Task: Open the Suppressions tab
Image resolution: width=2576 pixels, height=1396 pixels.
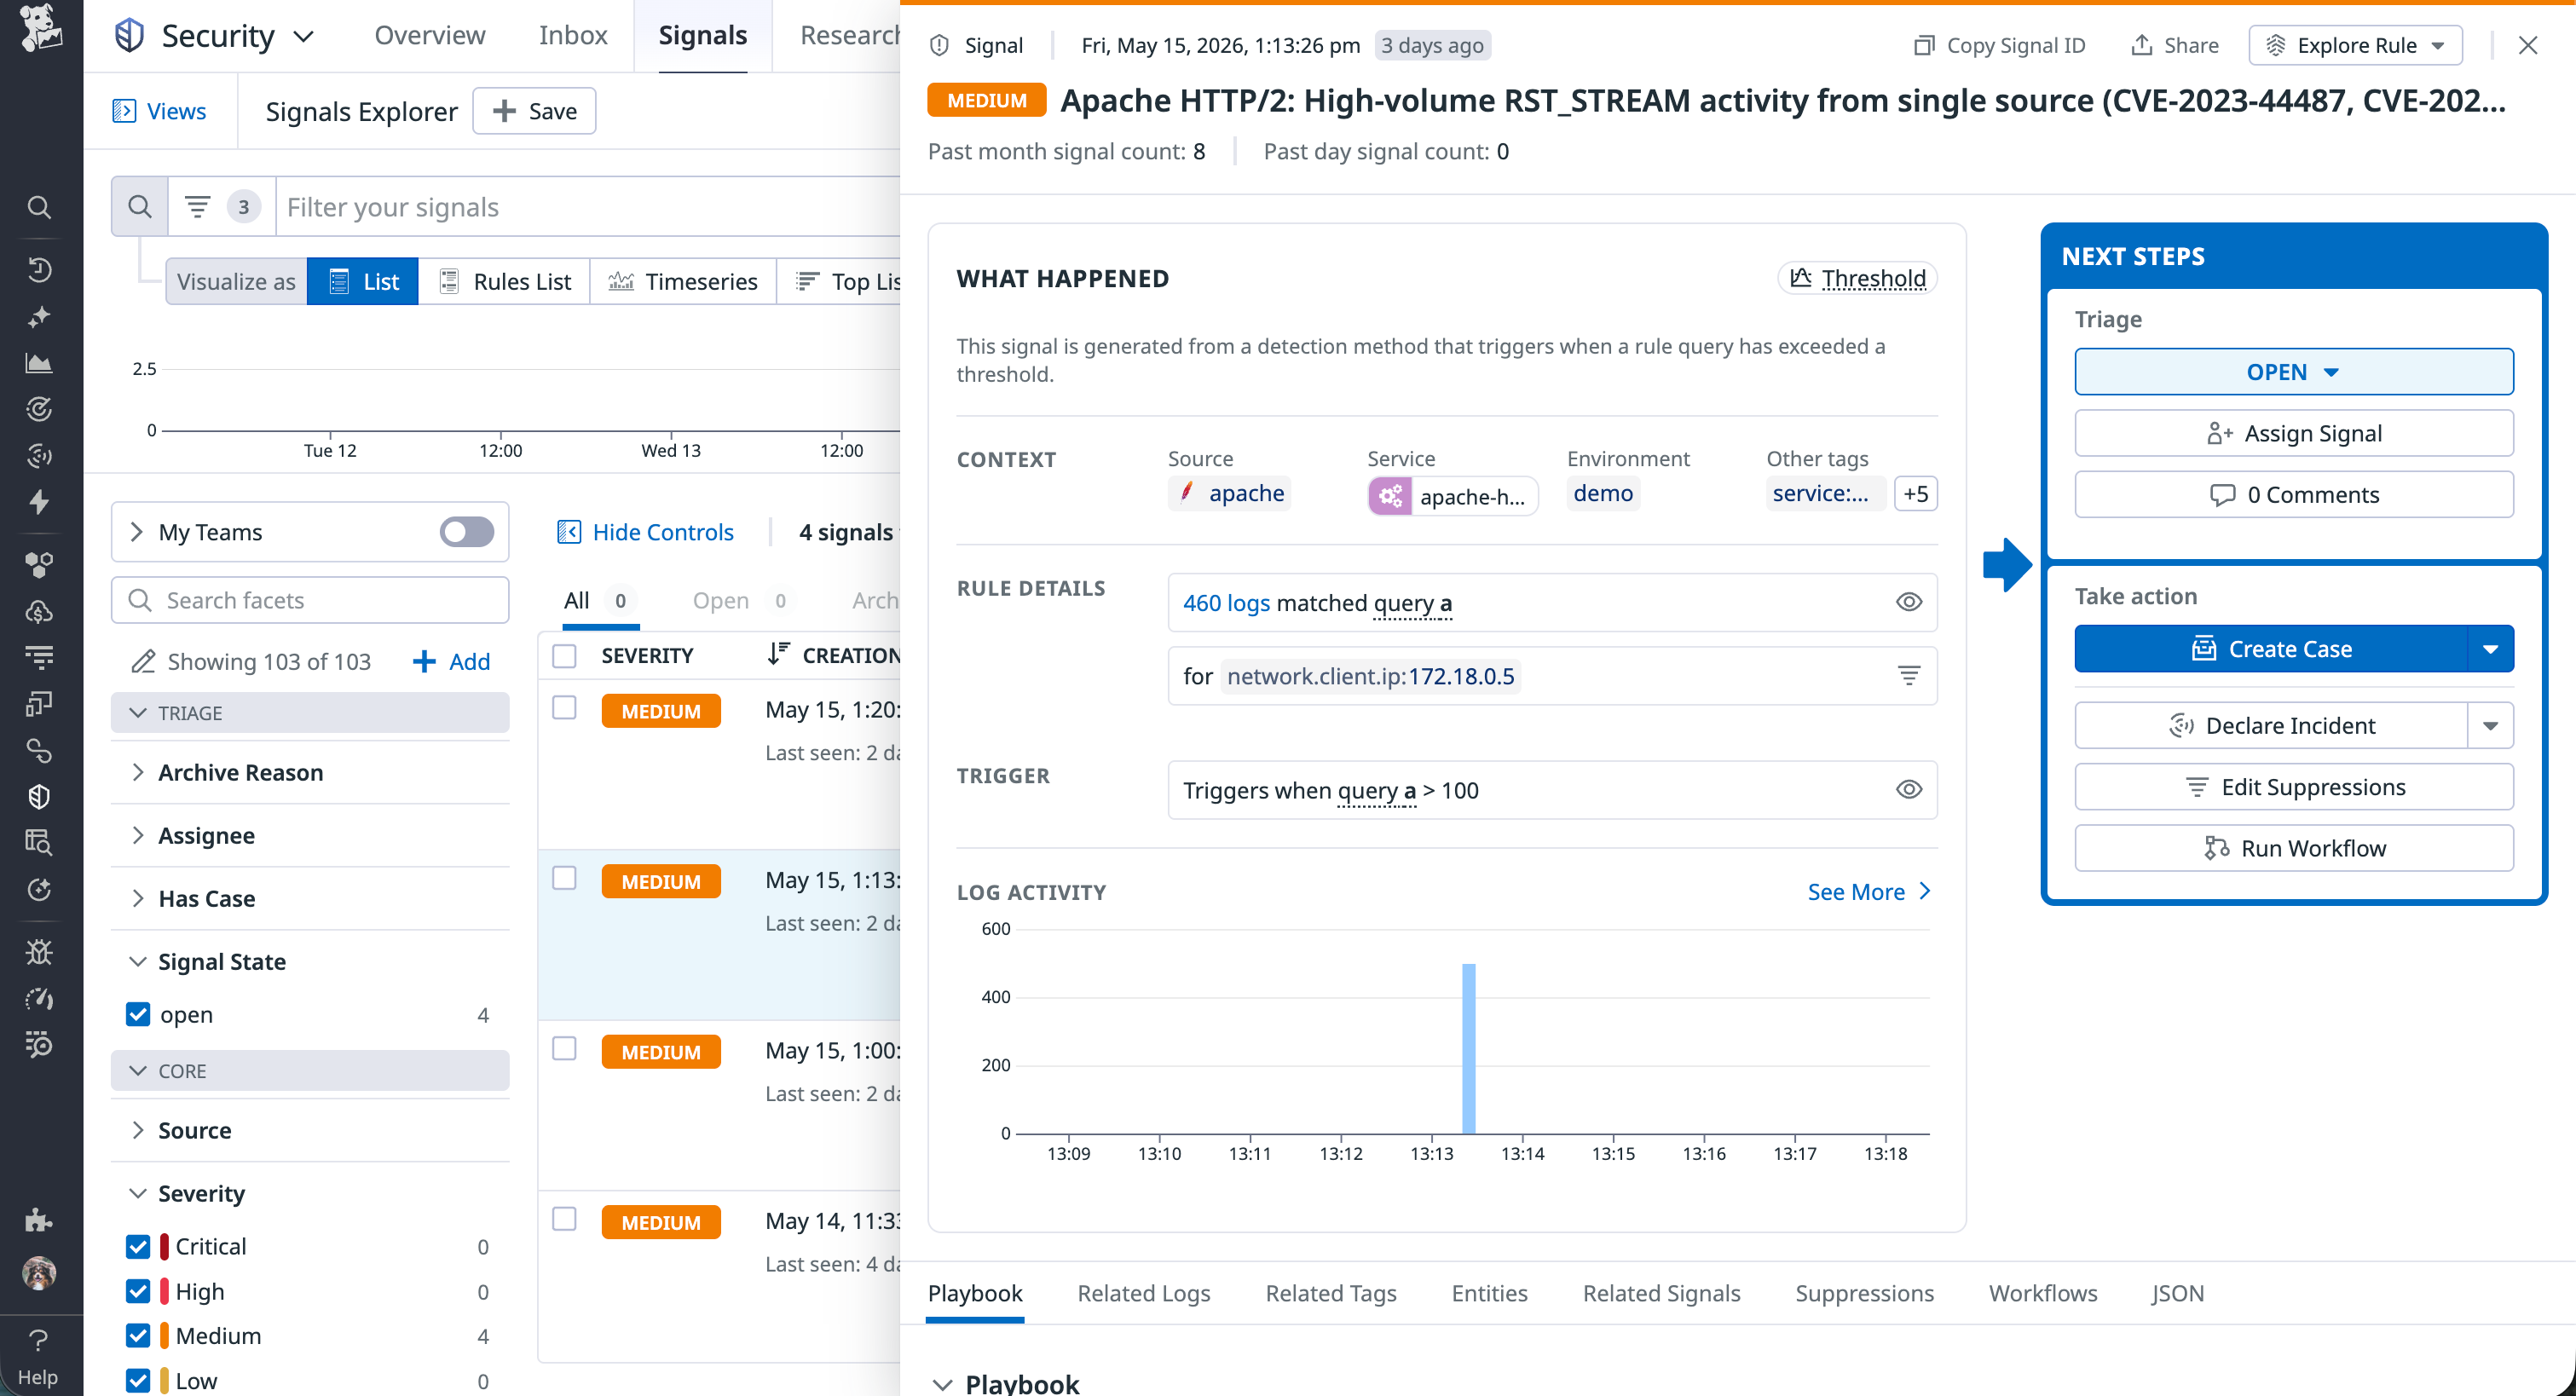Action: [x=1864, y=1293]
